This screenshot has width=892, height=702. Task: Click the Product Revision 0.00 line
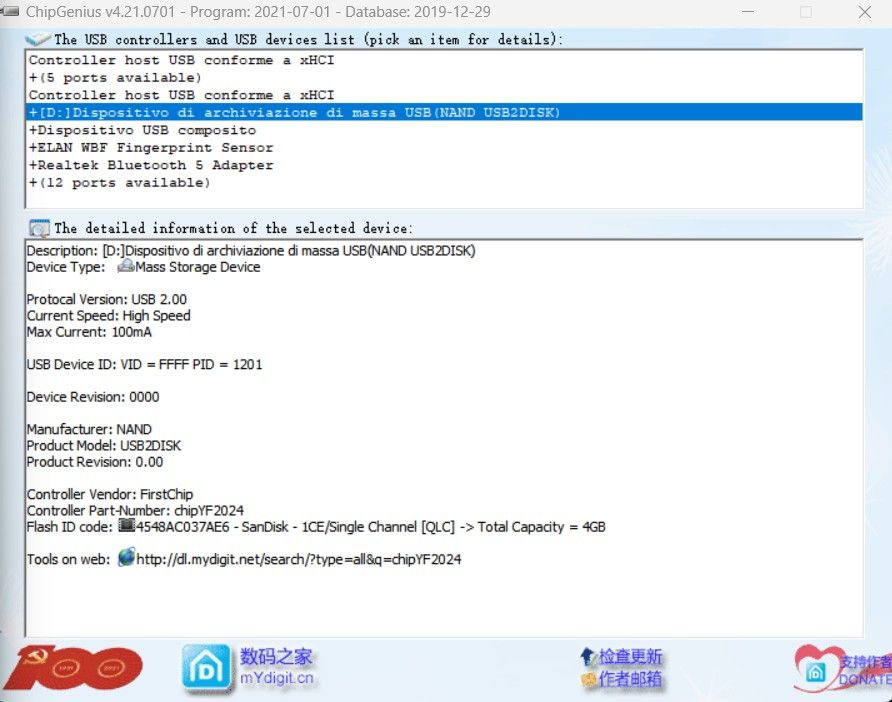pos(95,462)
